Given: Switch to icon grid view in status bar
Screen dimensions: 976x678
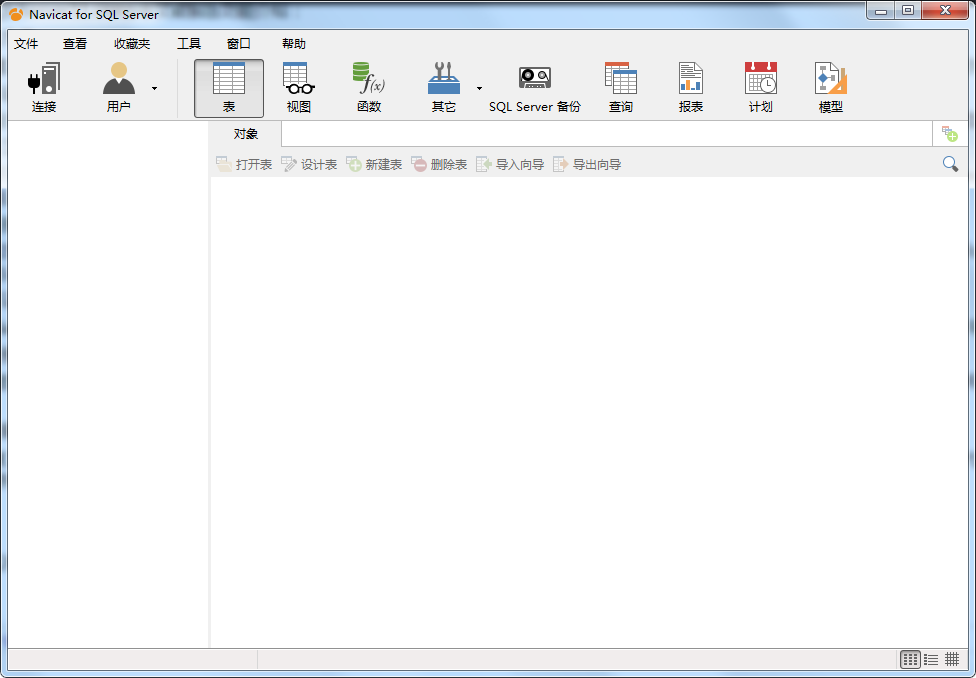Looking at the screenshot, I should pyautogui.click(x=910, y=659).
